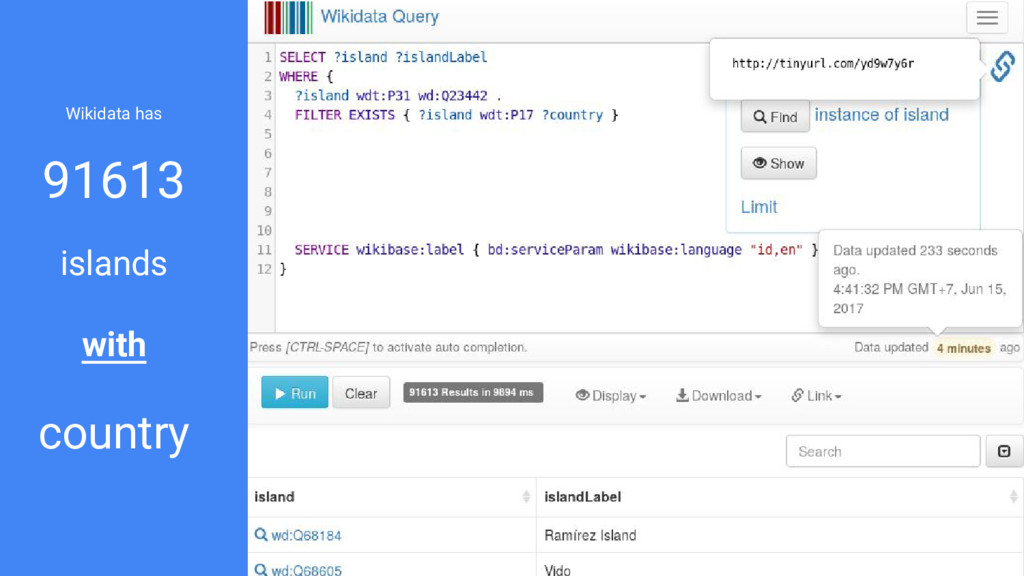Open the Download dropdown
Image resolution: width=1024 pixels, height=576 pixels.
[x=718, y=396]
